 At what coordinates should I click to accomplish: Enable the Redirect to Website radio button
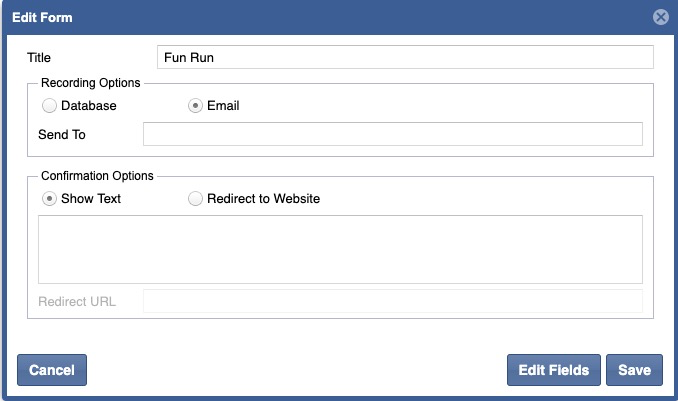click(196, 199)
